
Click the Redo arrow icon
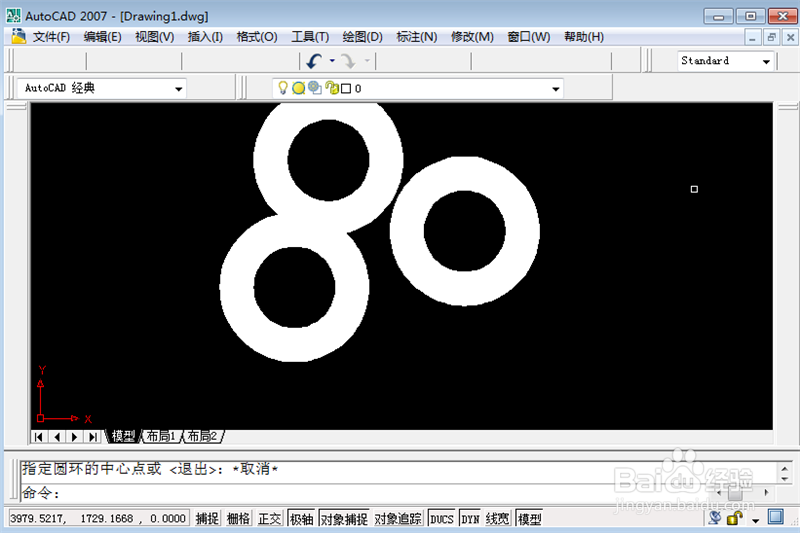pyautogui.click(x=348, y=61)
